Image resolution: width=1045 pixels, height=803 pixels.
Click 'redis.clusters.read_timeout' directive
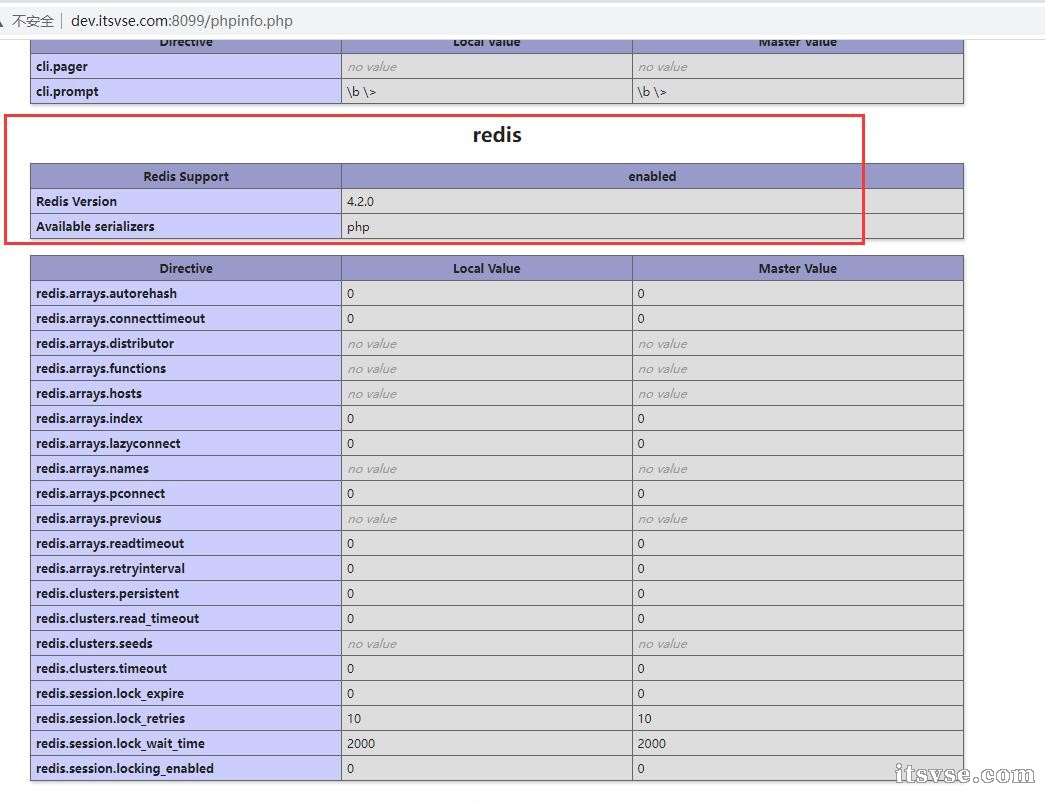coord(186,618)
